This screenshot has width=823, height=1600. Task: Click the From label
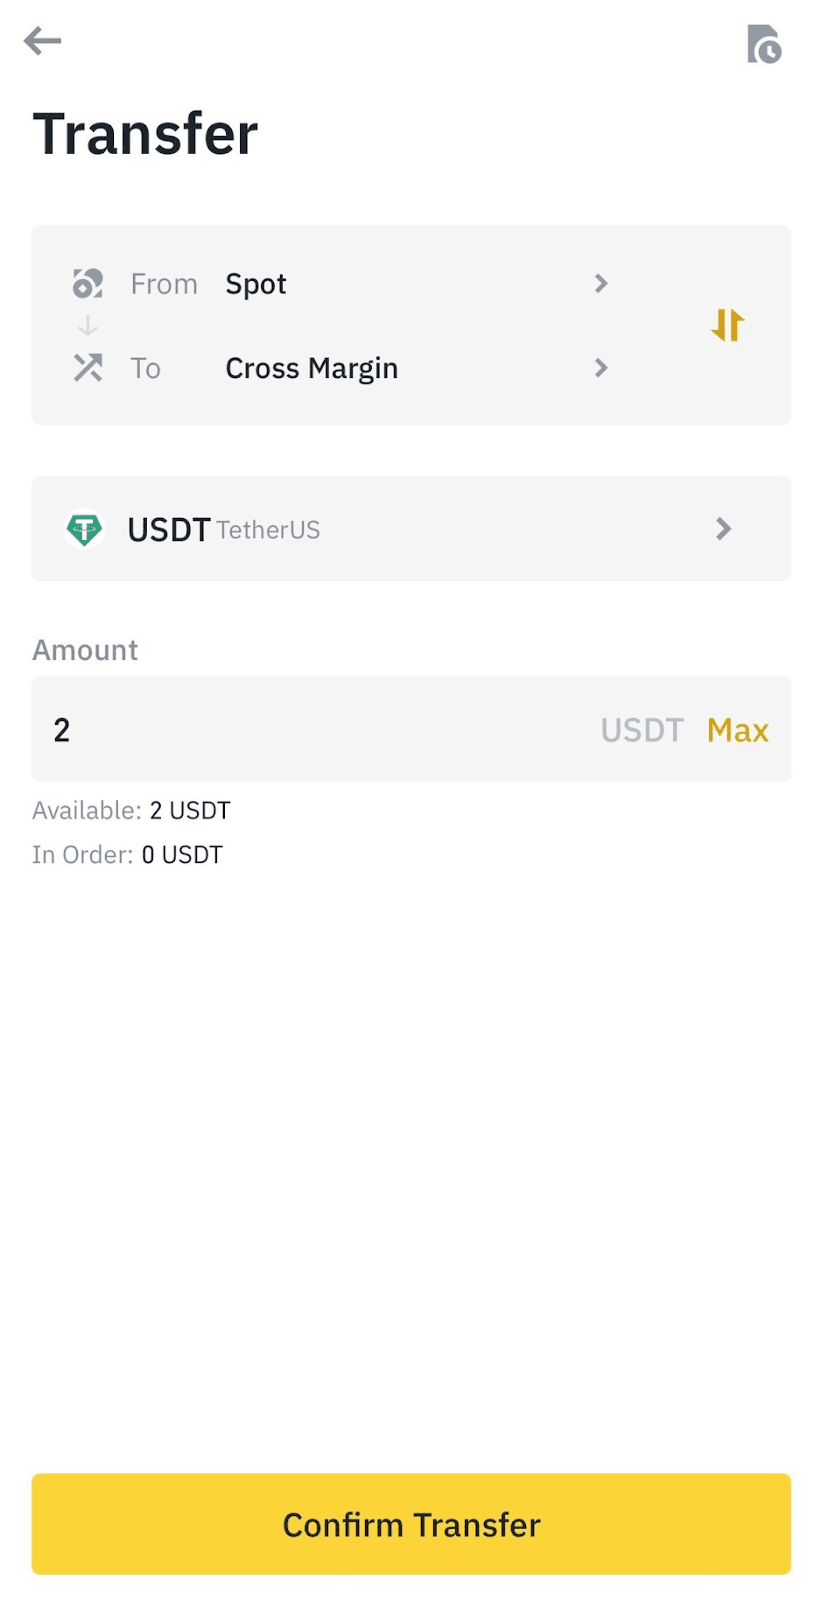coord(164,284)
